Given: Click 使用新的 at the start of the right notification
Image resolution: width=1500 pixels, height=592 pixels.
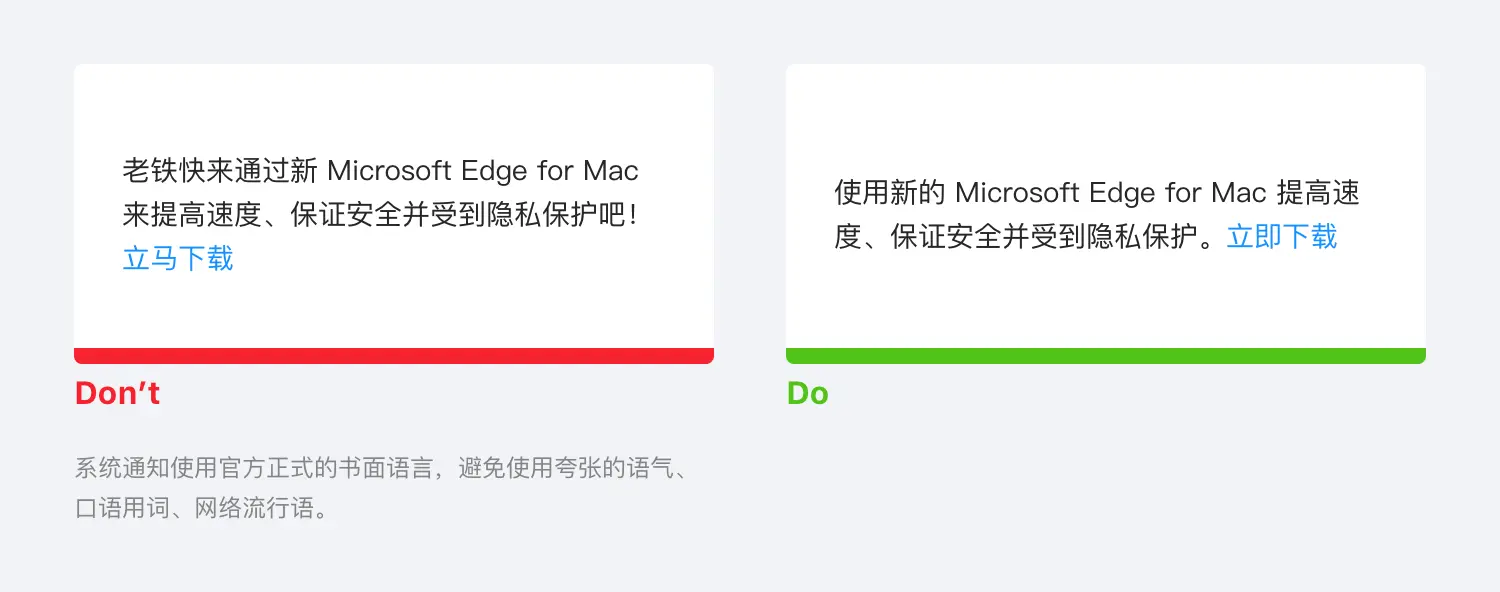Looking at the screenshot, I should (x=890, y=192).
